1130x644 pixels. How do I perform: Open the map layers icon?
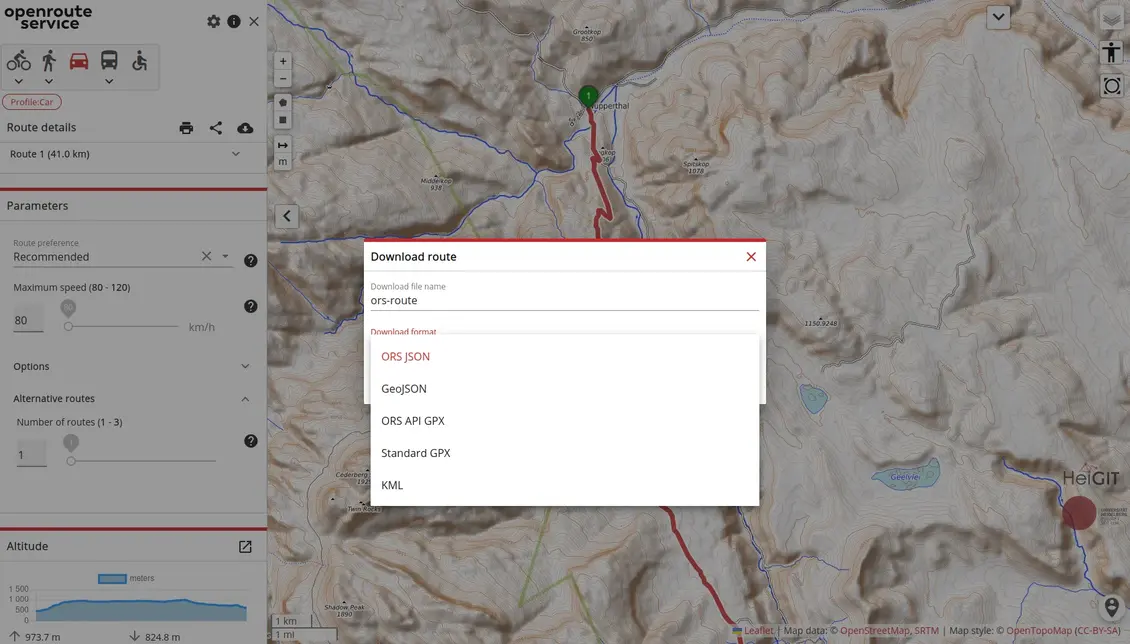coord(1111,20)
